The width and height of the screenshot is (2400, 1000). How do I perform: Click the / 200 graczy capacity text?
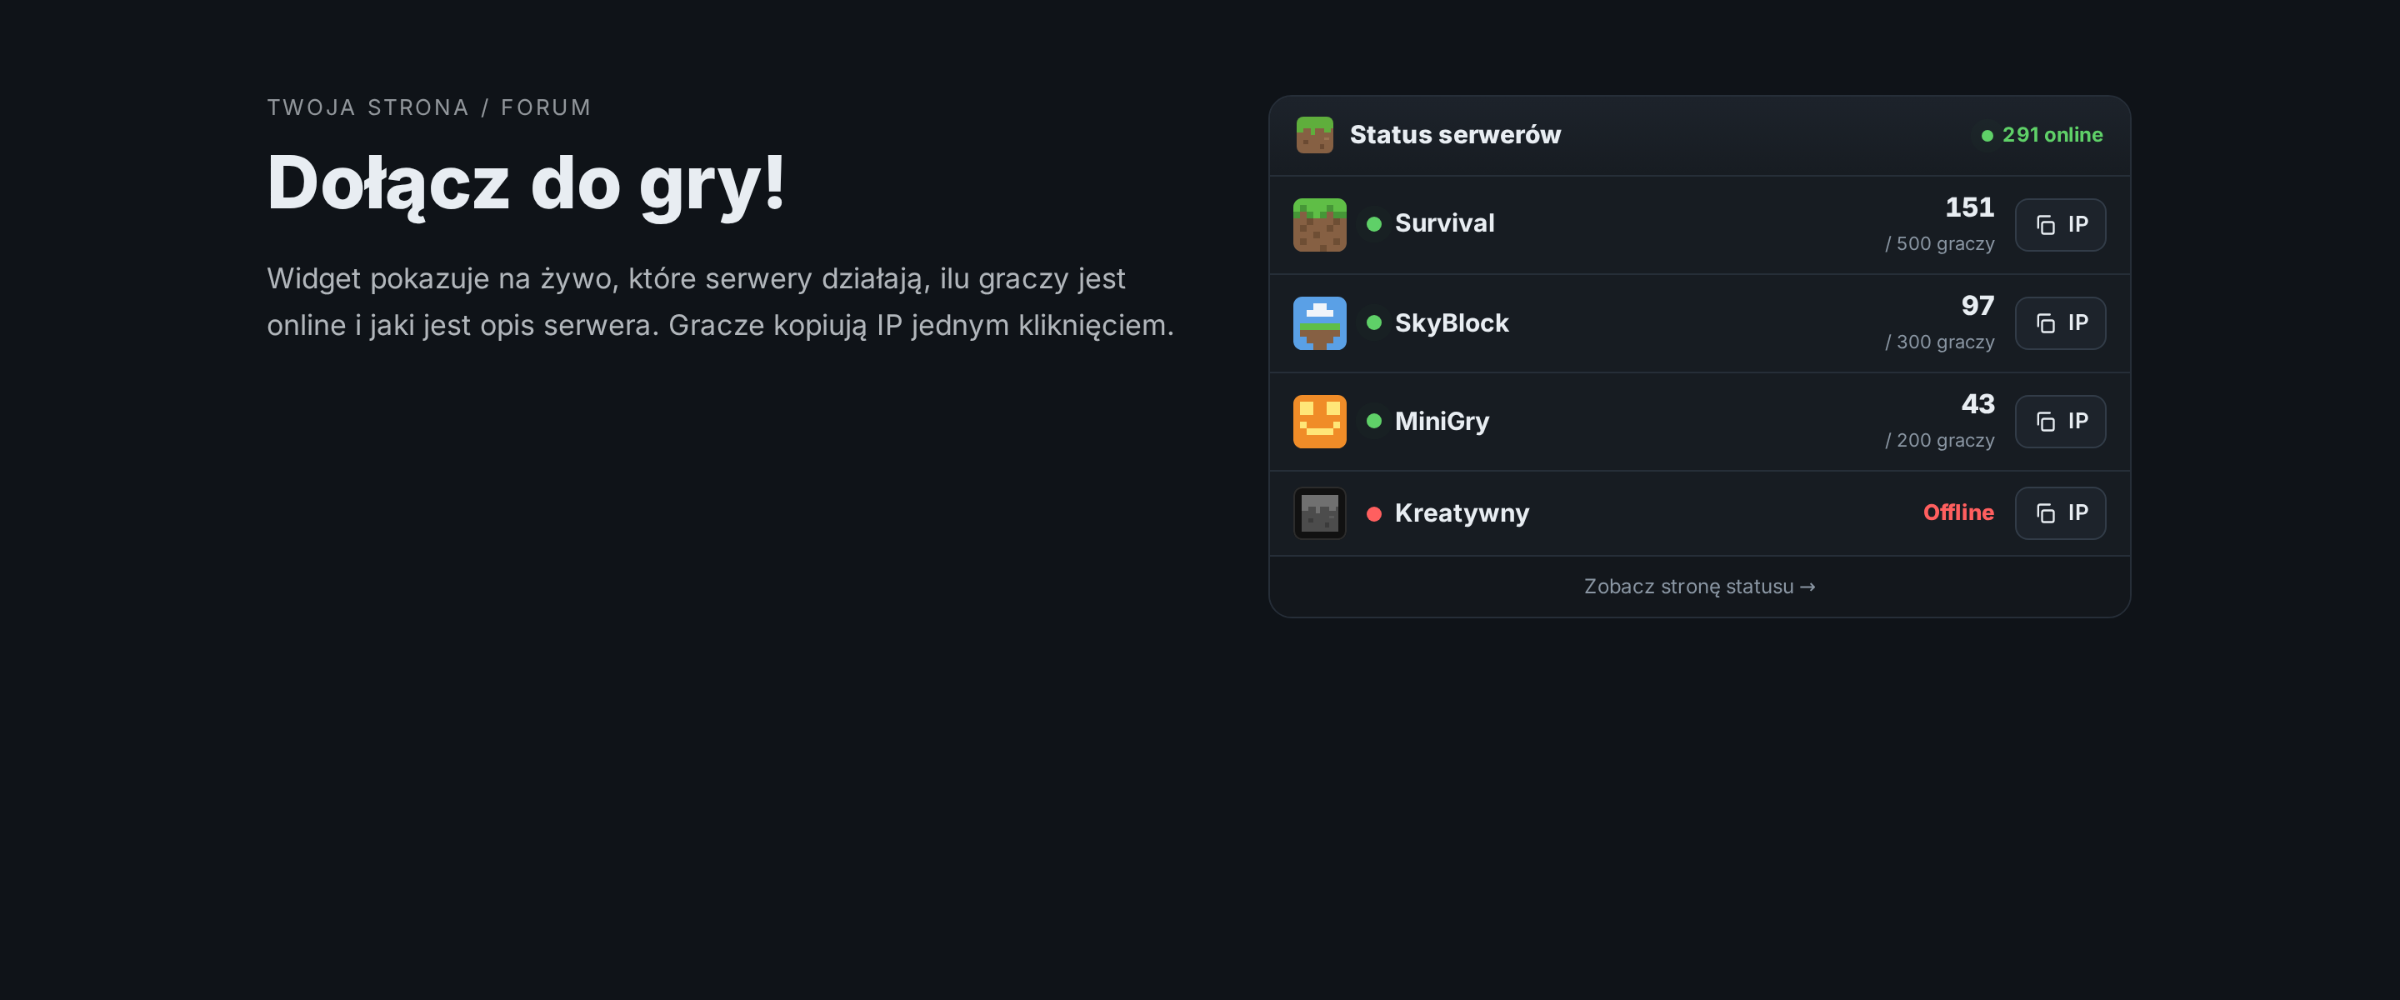tap(1939, 440)
